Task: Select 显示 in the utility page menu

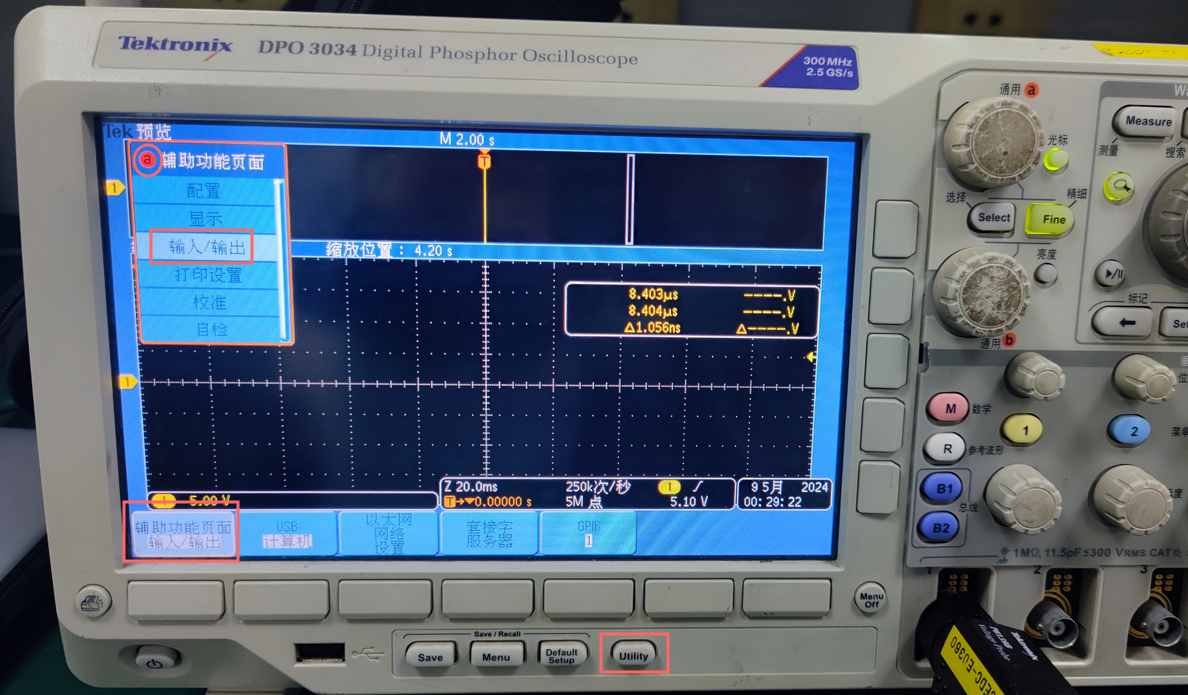Action: [x=205, y=219]
